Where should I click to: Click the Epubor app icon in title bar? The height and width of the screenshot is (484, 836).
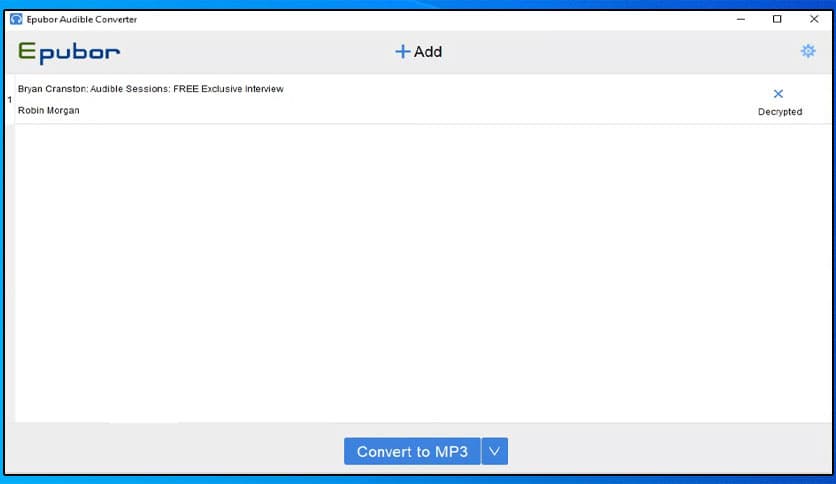click(x=16, y=19)
